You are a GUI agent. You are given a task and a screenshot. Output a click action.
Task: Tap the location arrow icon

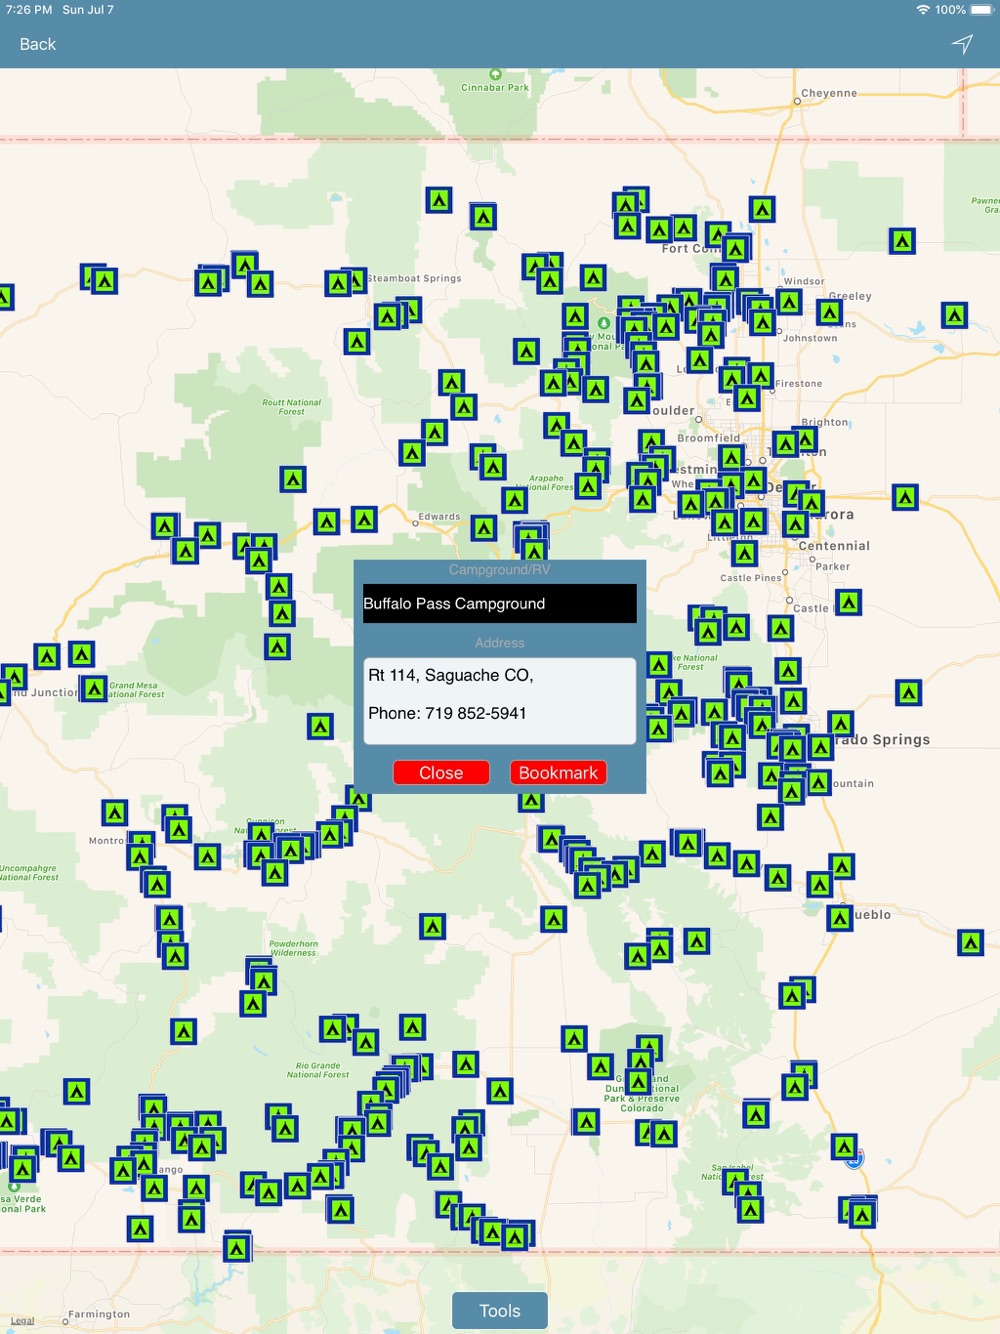(x=962, y=44)
